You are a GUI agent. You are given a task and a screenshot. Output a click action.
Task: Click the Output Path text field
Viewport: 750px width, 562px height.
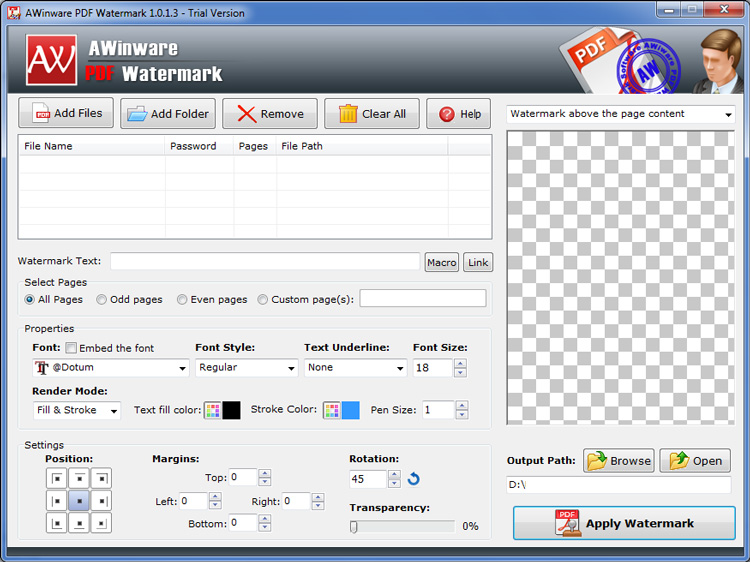click(618, 485)
